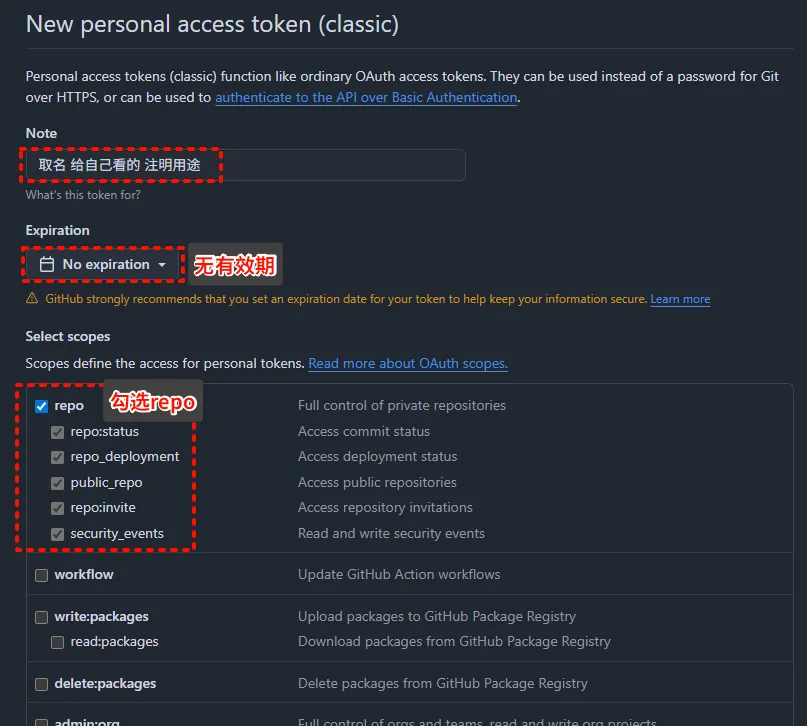Toggle the repo:invite checkbox
The height and width of the screenshot is (726, 807).
(58, 508)
